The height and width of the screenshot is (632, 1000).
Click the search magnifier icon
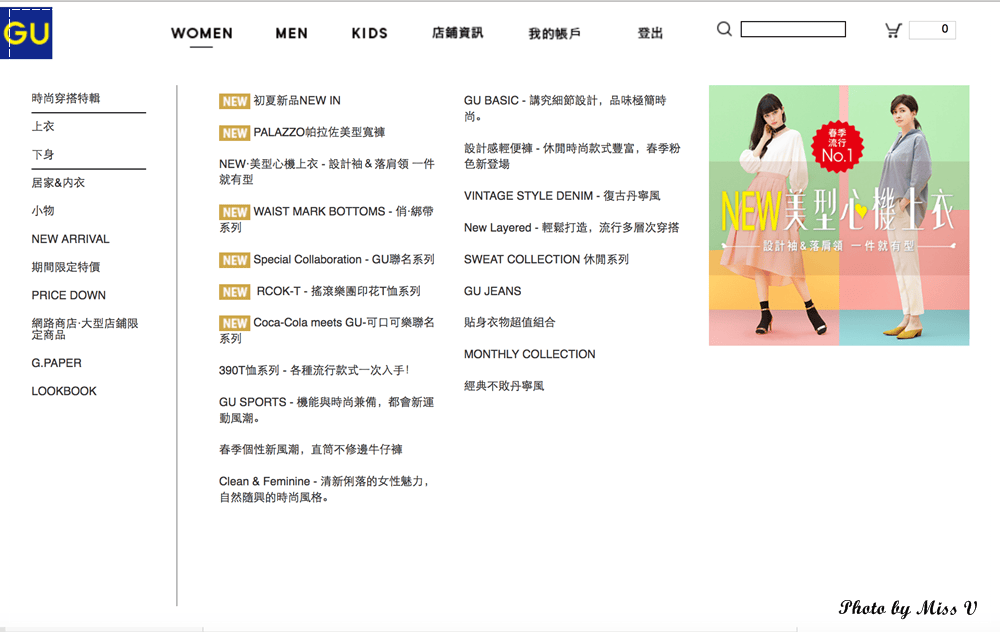[x=724, y=29]
